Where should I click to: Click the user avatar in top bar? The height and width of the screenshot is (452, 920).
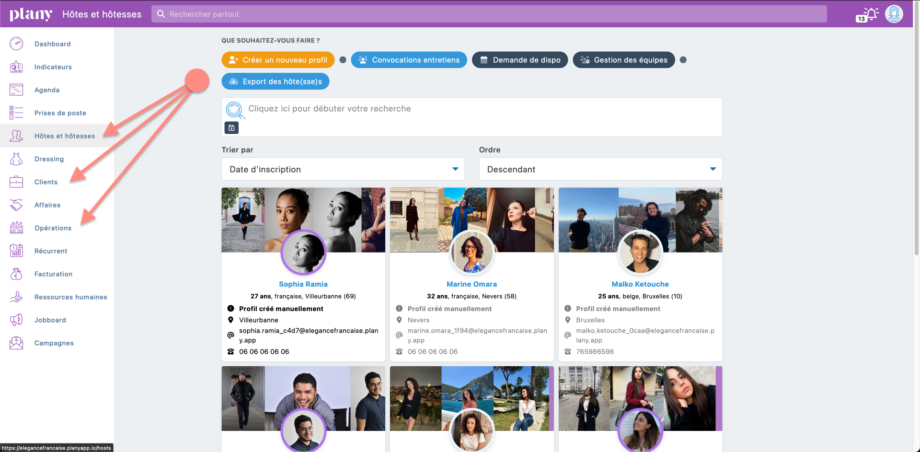tap(894, 14)
